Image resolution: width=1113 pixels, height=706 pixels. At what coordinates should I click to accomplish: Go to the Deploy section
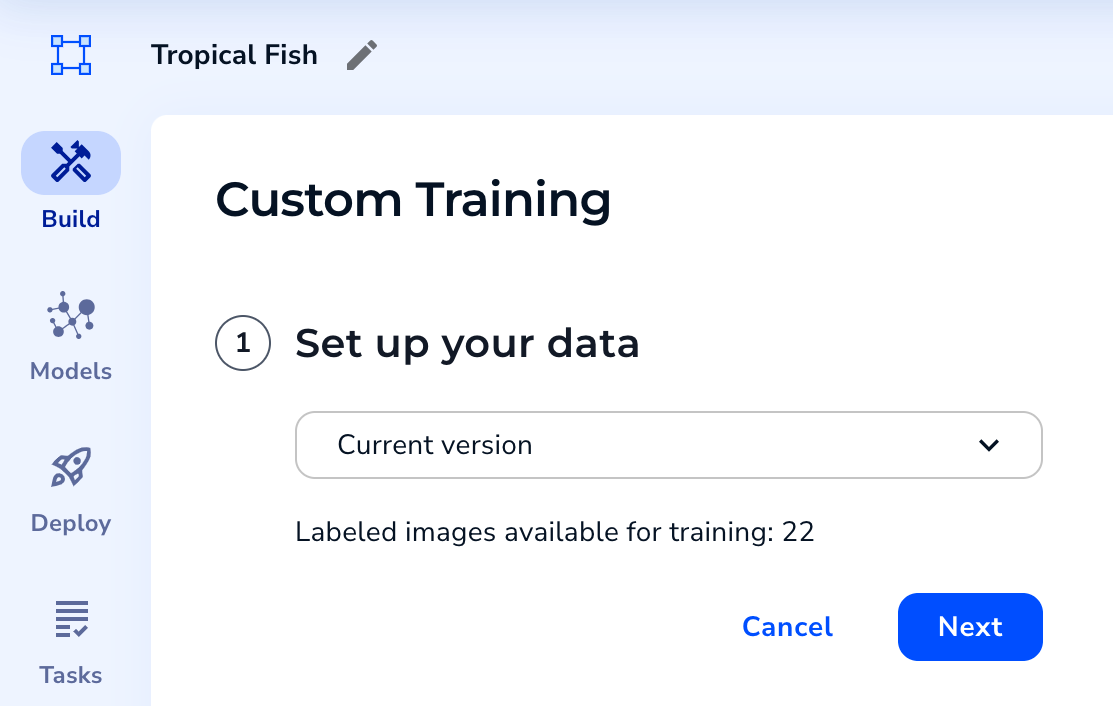[70, 487]
